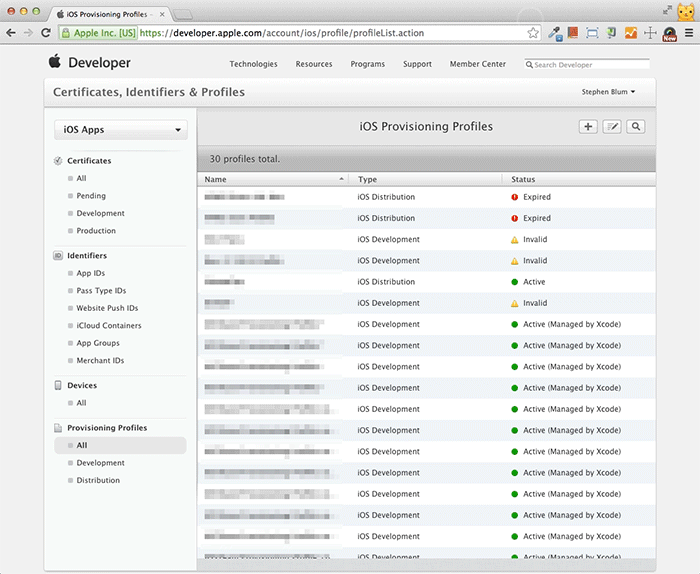Reload the page in the browser
Image resolution: width=700 pixels, height=574 pixels.
(46, 33)
